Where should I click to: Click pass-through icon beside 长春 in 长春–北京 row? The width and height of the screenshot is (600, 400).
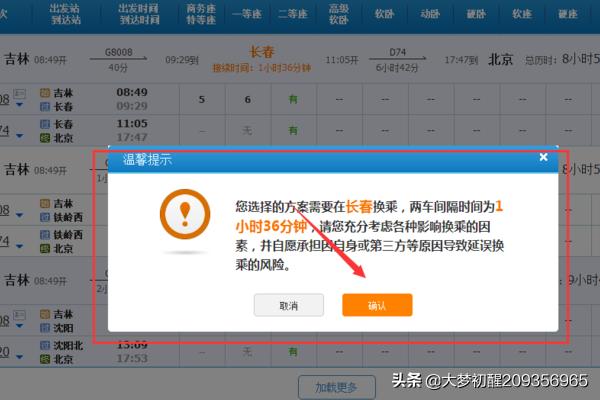click(x=45, y=124)
